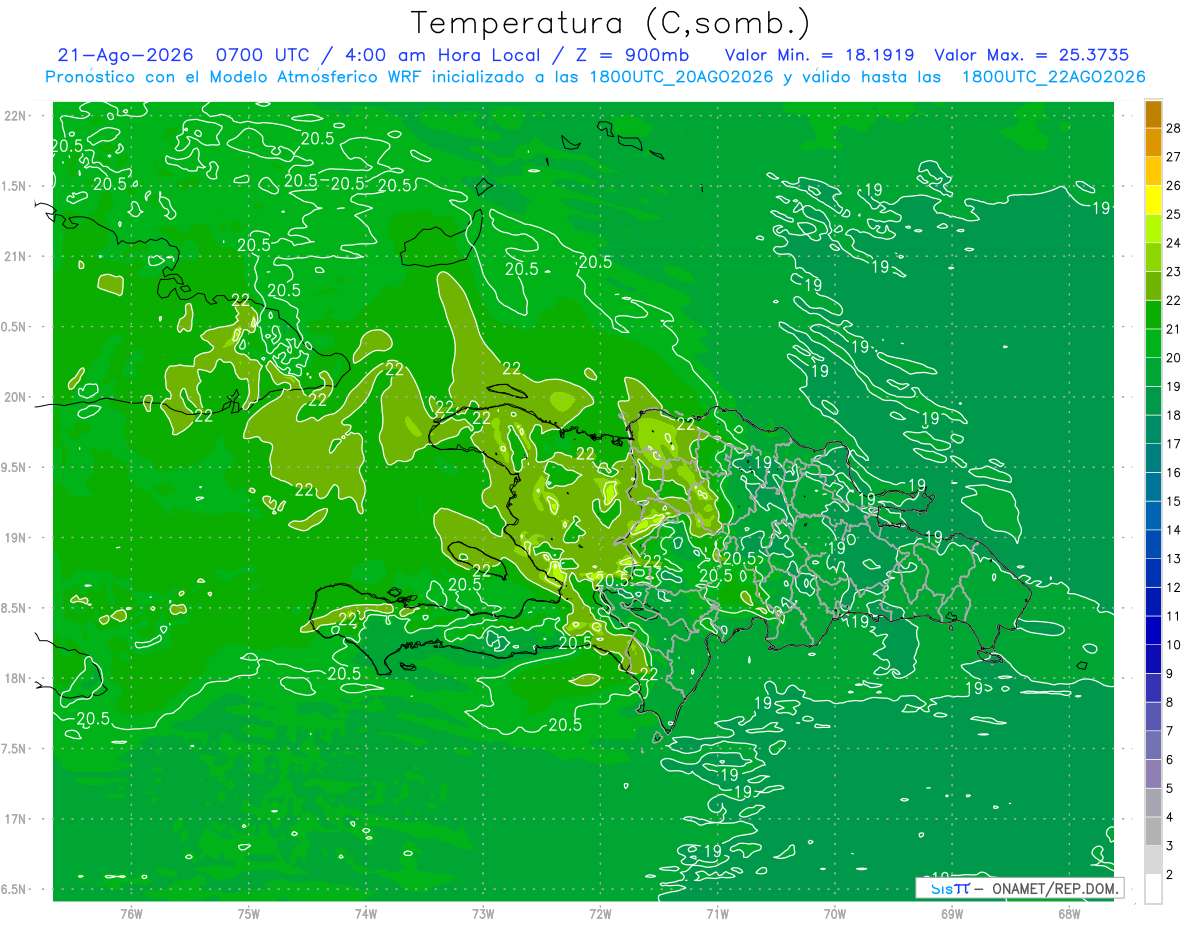Click the color scale label 25
This screenshot has width=1200, height=927.
(x=1173, y=213)
